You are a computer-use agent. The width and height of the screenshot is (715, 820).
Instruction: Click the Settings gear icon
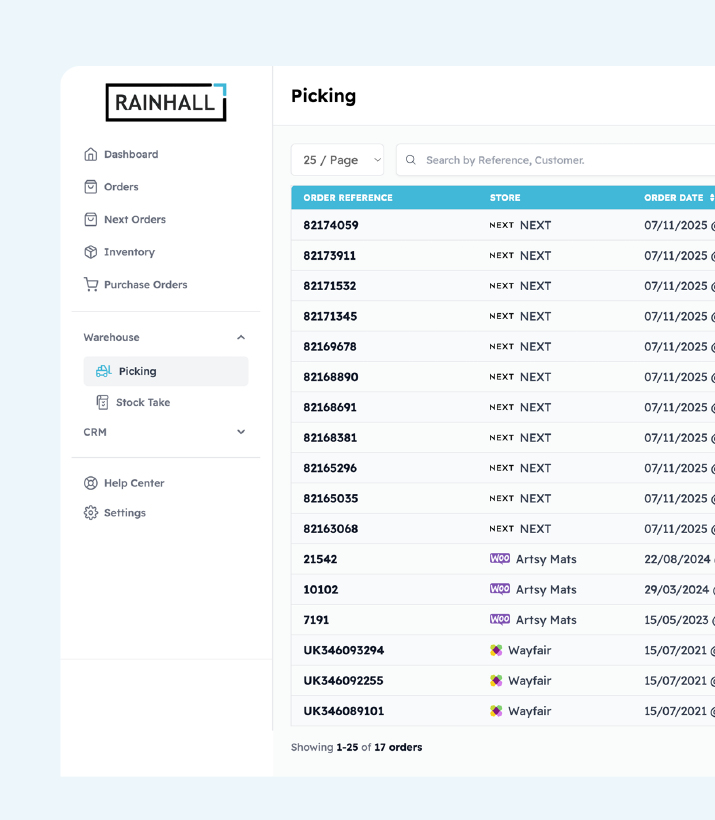[91, 513]
